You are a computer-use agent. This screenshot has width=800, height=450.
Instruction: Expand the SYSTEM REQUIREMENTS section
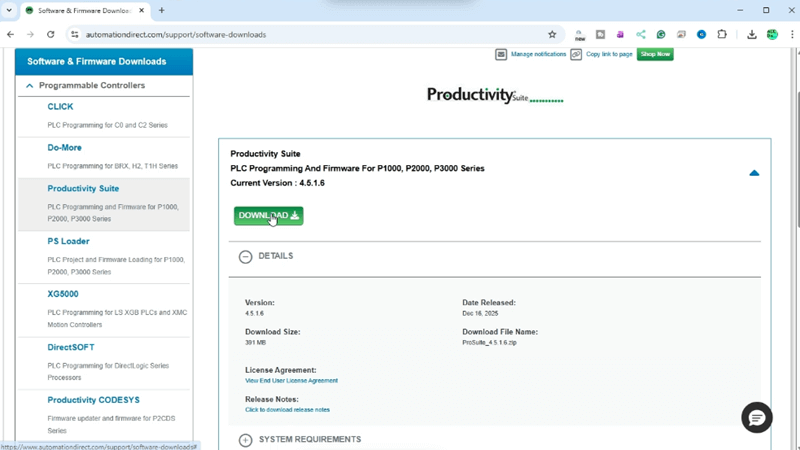(246, 440)
